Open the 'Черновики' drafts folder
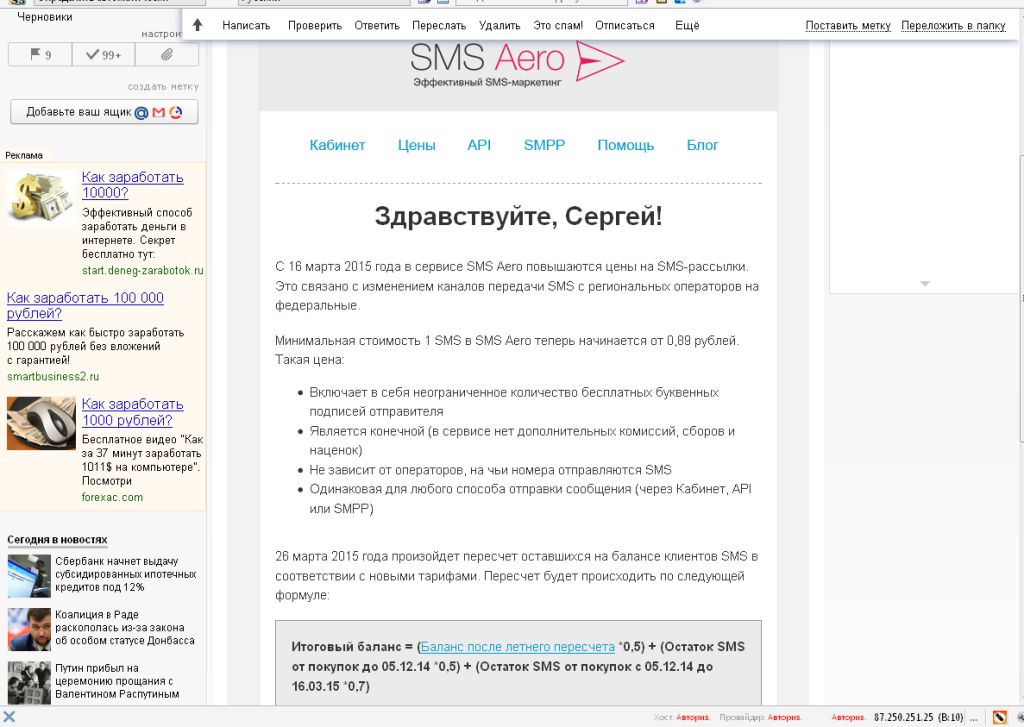 (45, 17)
